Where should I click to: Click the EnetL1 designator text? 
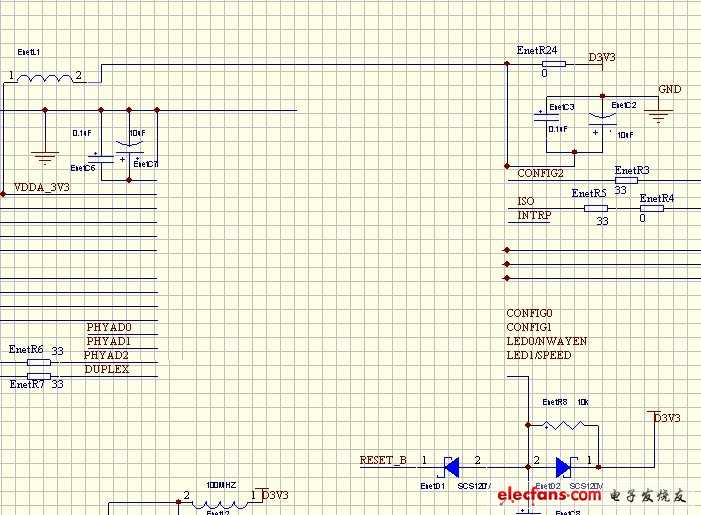click(x=29, y=52)
